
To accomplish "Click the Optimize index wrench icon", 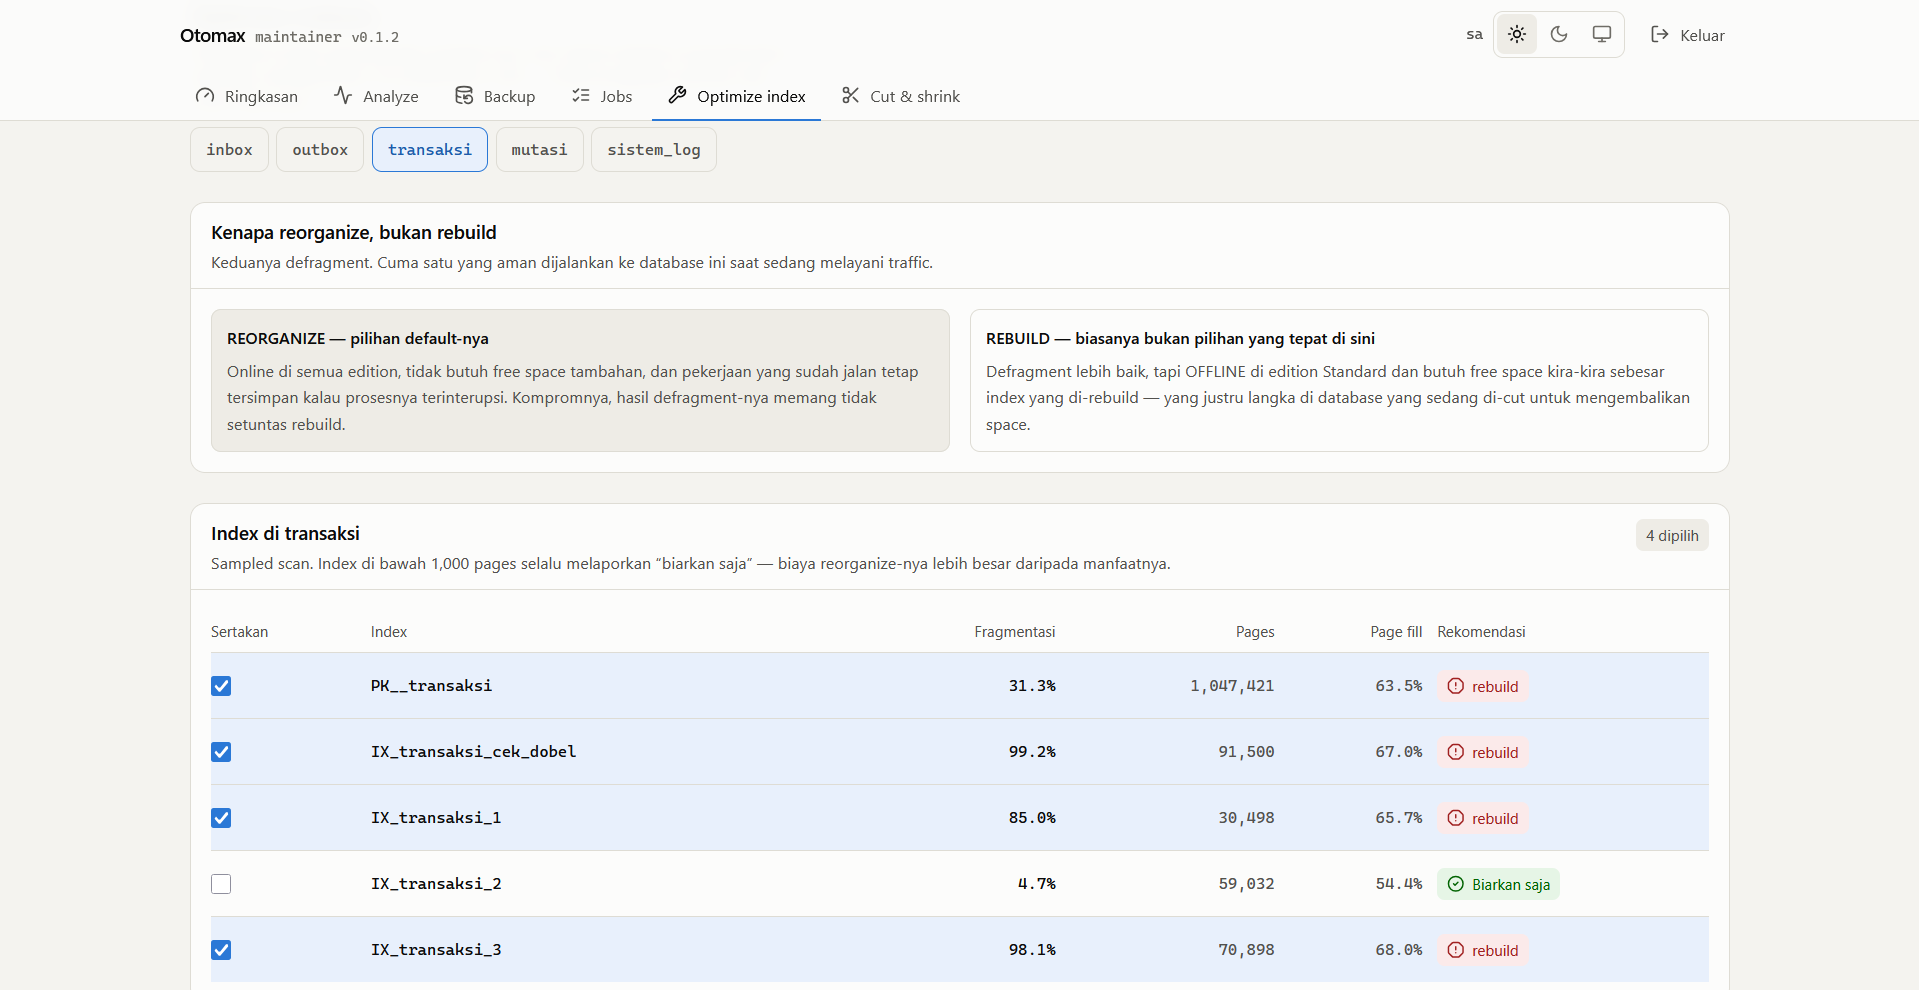I will (677, 96).
